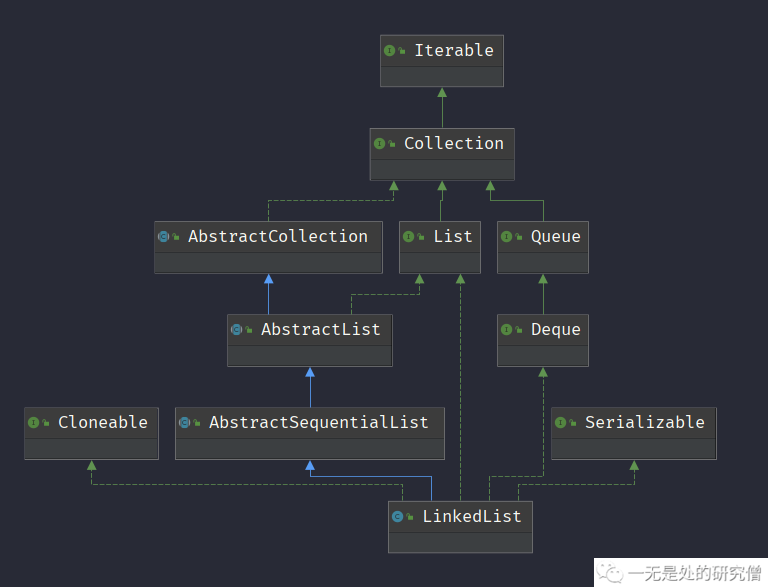Click the interface icon beside Serializable
This screenshot has height=587, width=768.
tap(561, 422)
